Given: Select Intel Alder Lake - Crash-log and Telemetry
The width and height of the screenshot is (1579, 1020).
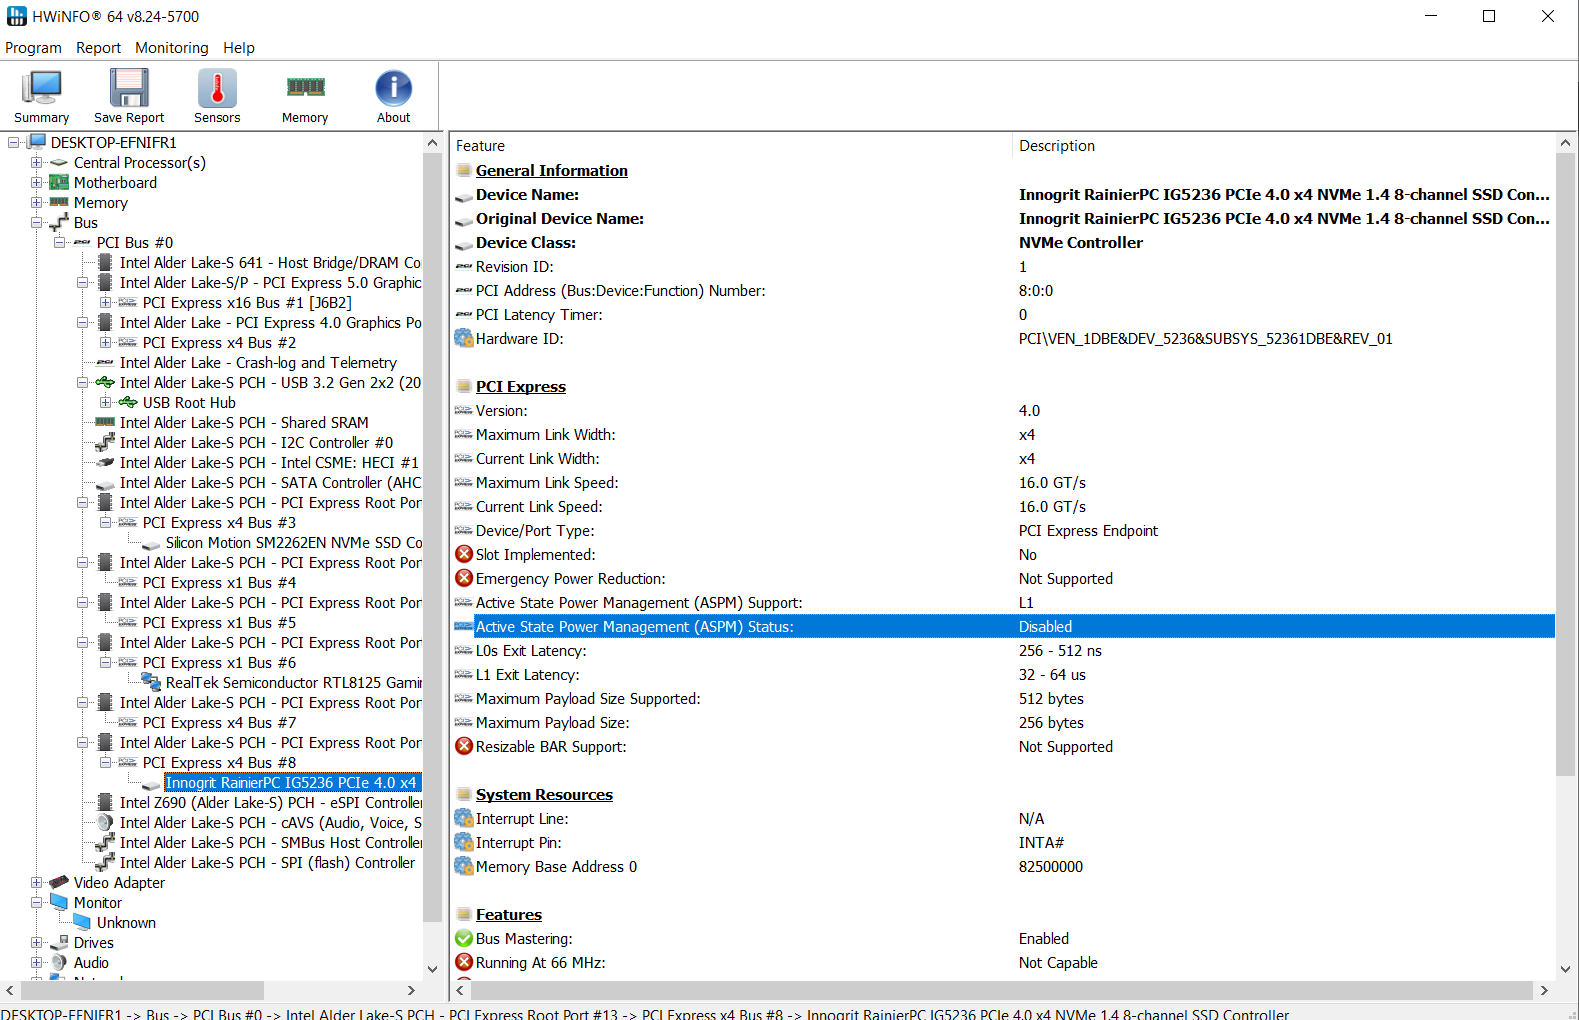Looking at the screenshot, I should [x=258, y=362].
